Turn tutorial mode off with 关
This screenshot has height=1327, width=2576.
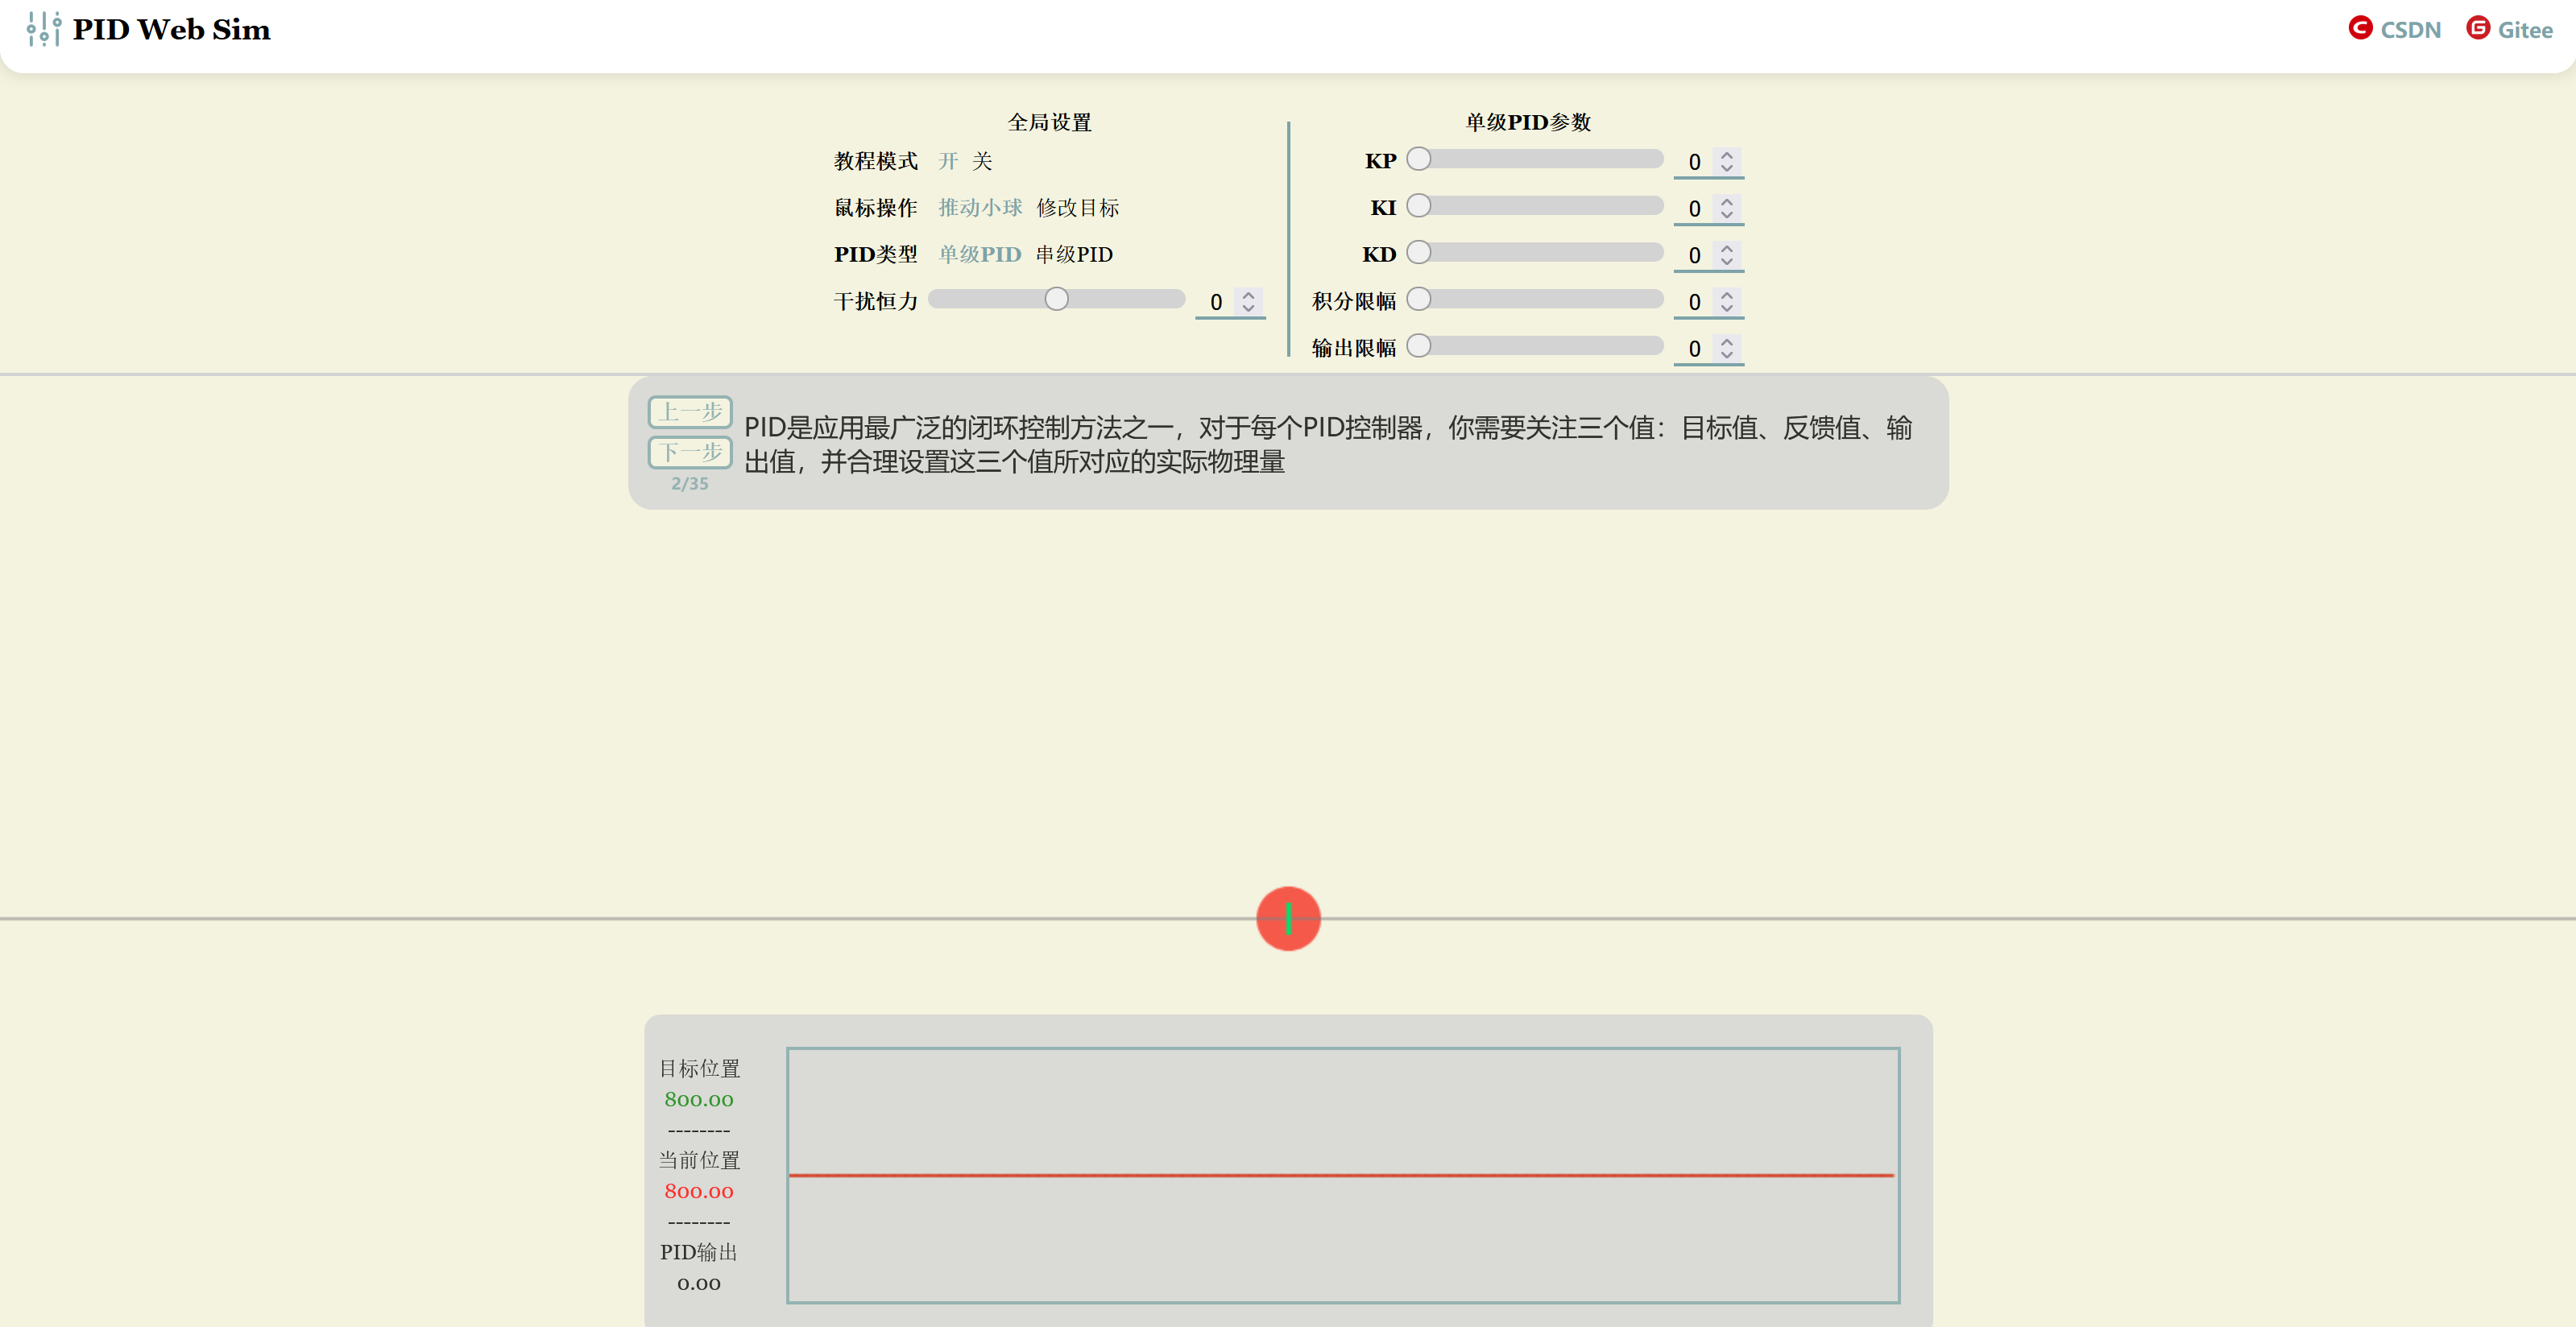pos(982,161)
